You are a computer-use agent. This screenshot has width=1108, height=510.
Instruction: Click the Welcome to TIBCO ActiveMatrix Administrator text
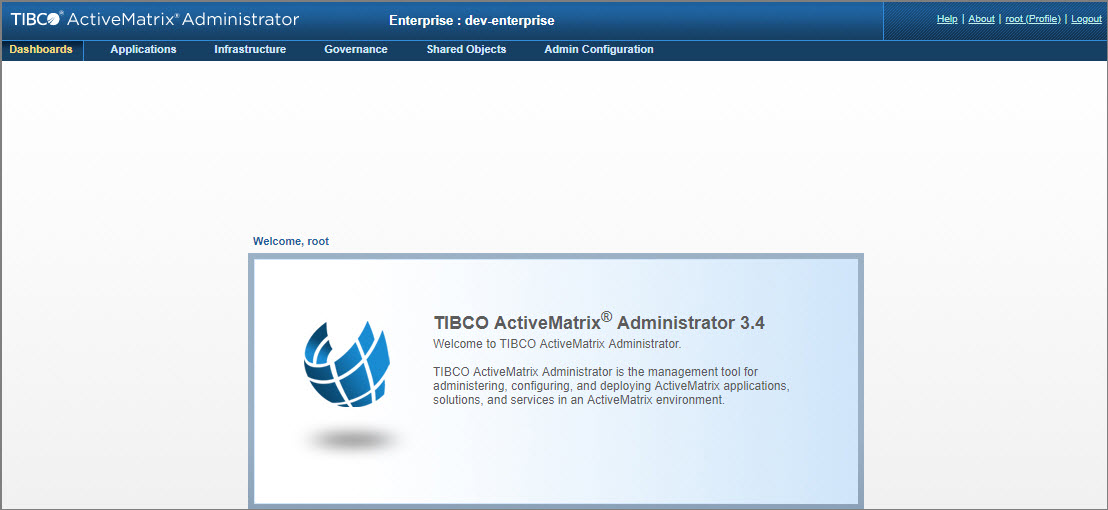coord(557,344)
